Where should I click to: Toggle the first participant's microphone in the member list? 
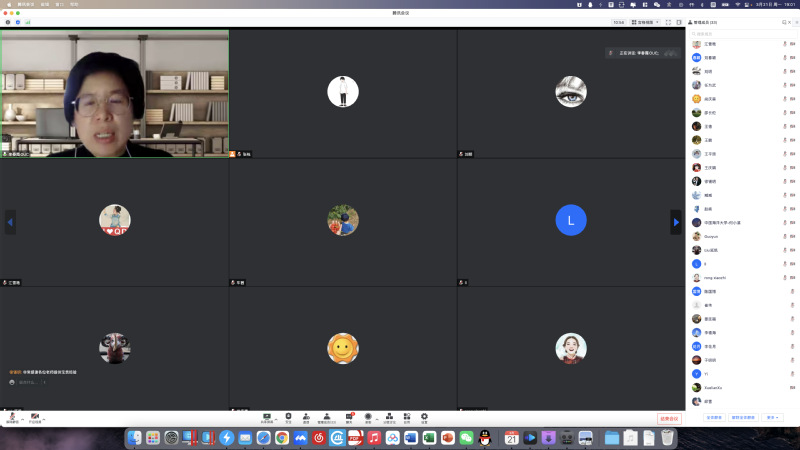784,45
